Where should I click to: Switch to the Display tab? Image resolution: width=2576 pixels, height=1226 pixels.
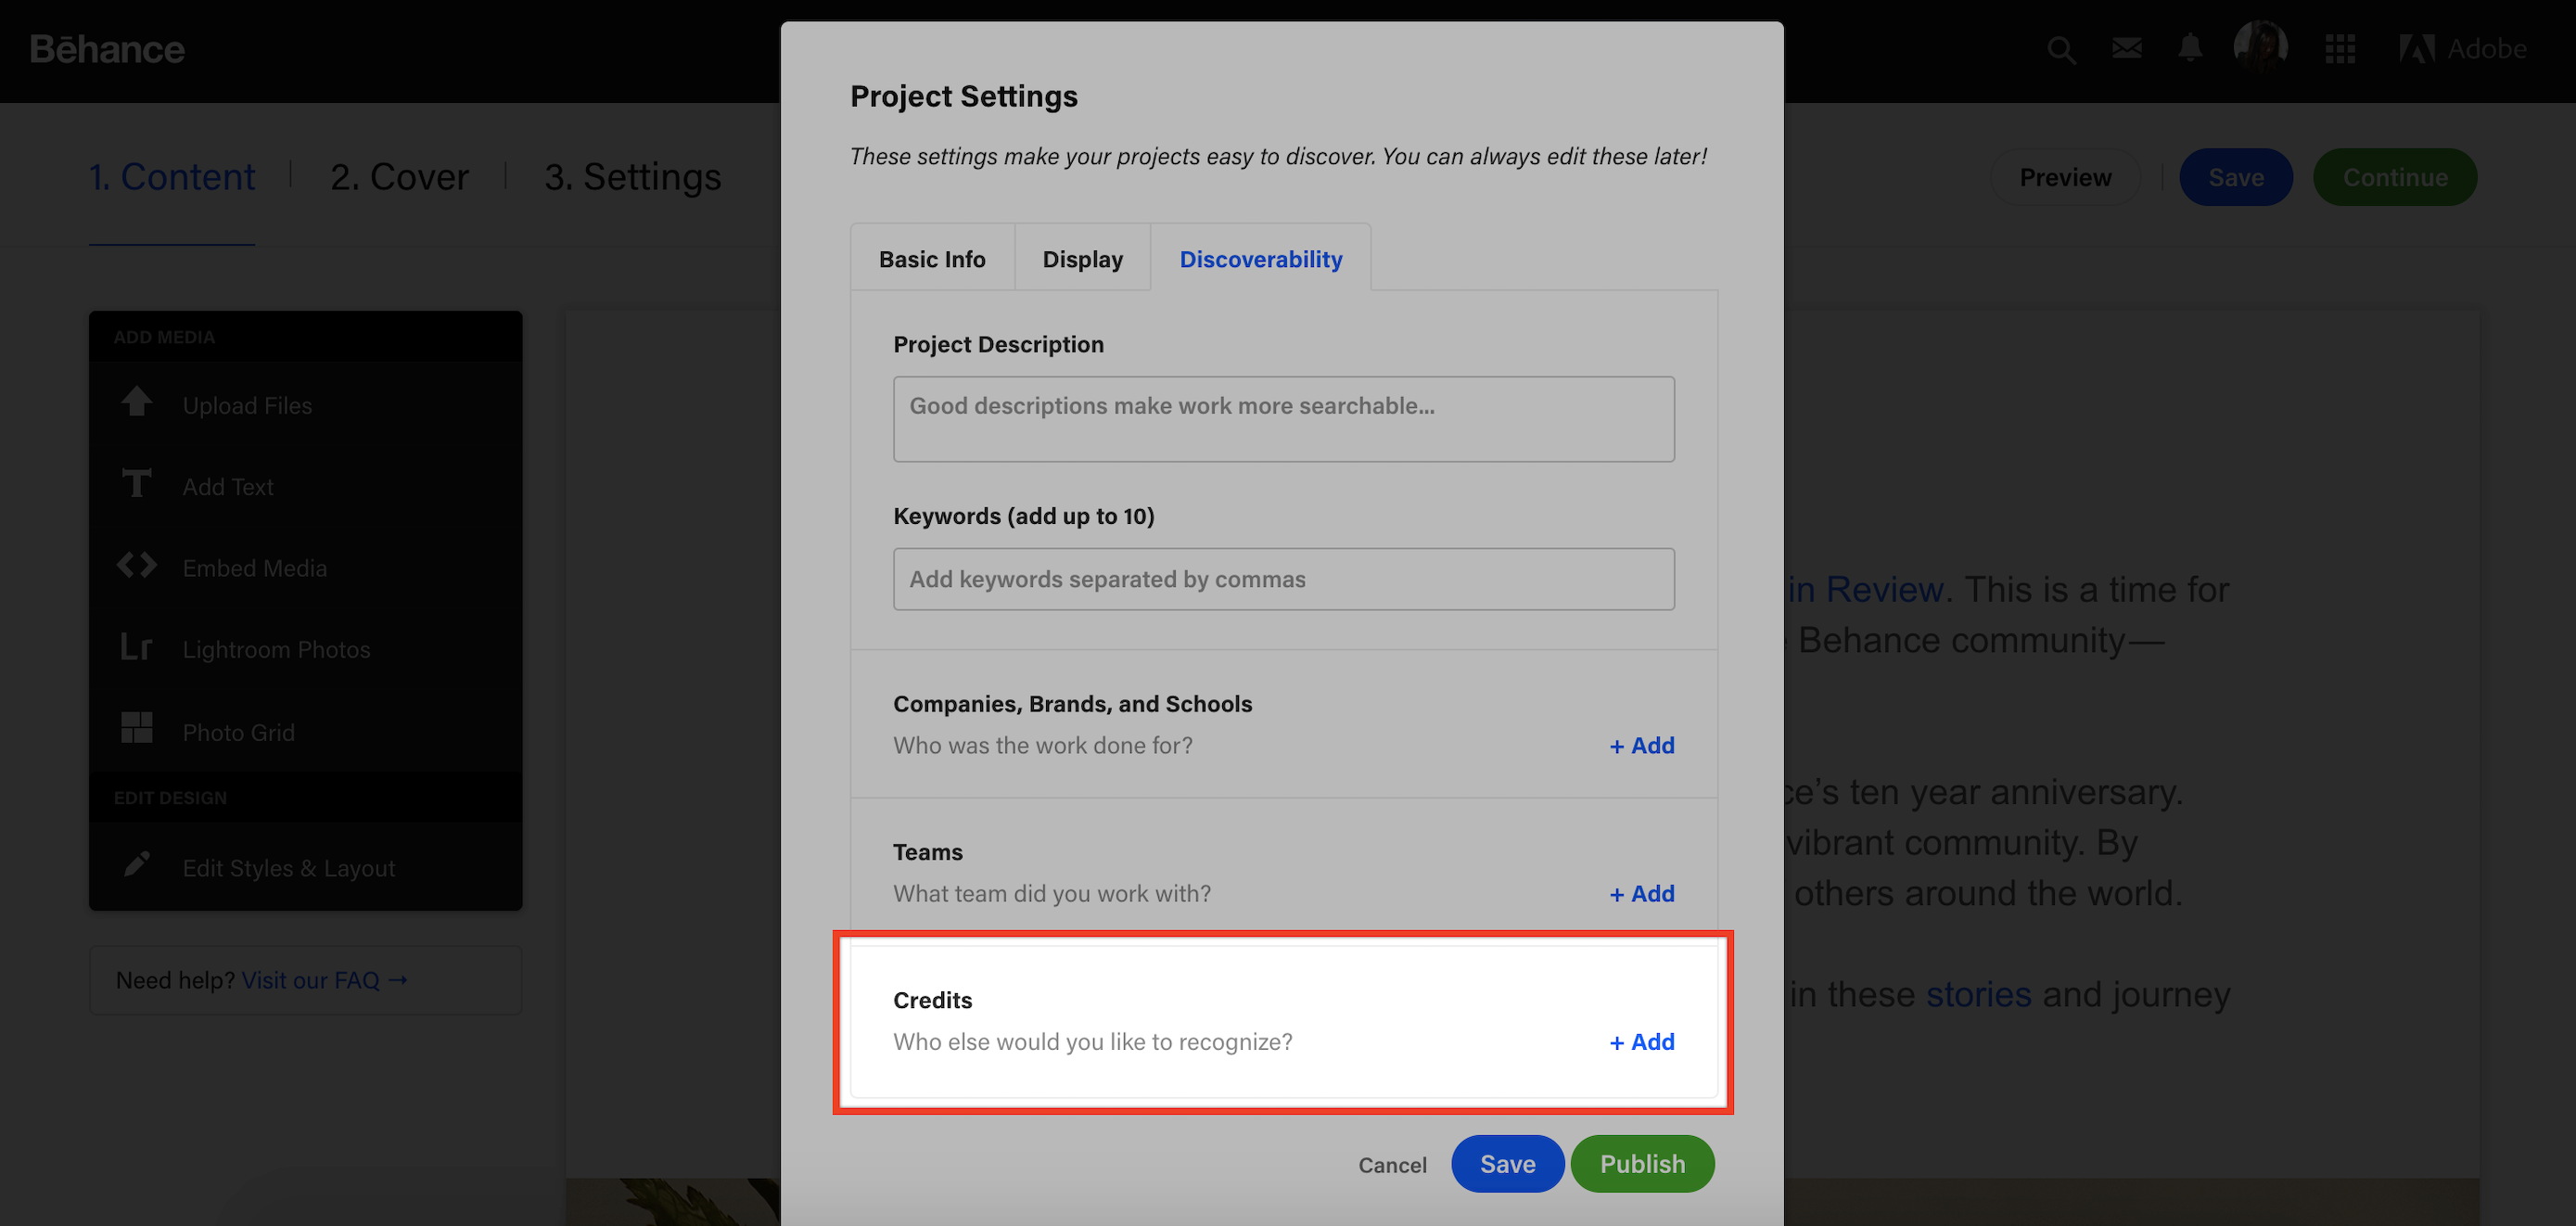[x=1082, y=259]
